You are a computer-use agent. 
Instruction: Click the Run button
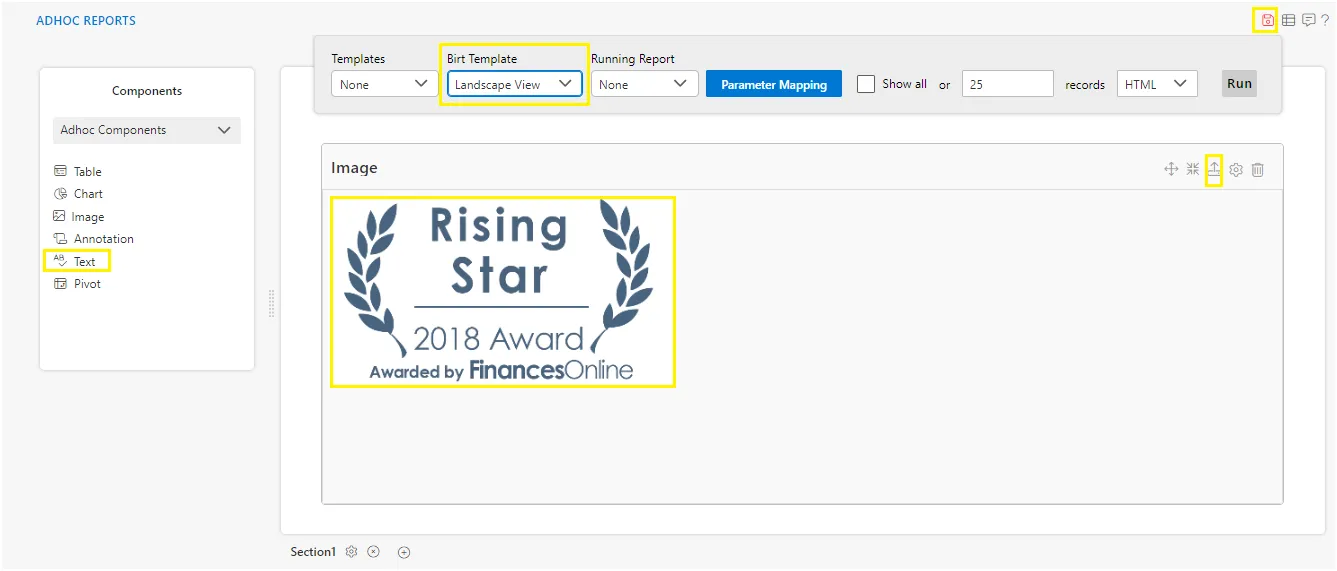[1239, 84]
